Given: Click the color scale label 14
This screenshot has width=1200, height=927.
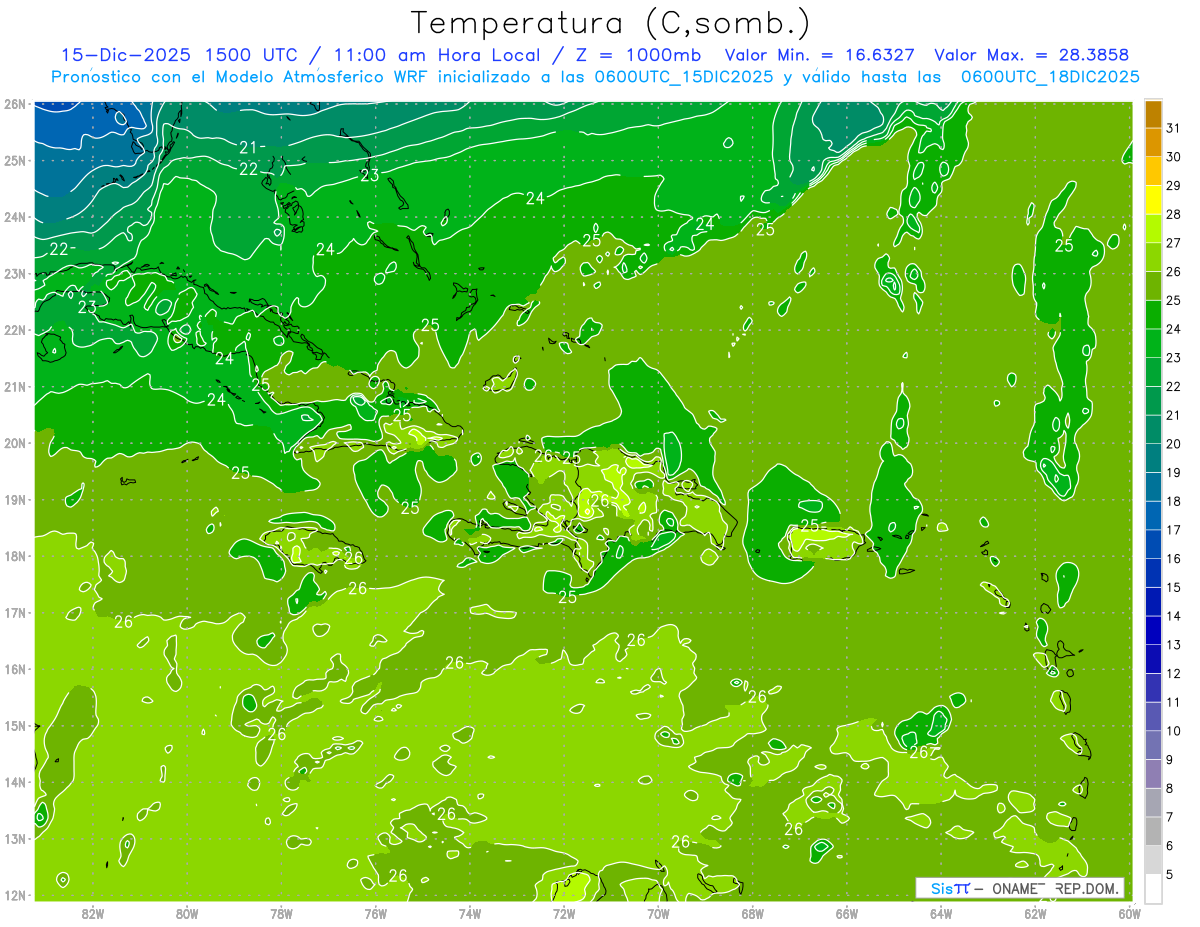Looking at the screenshot, I should coord(1174,616).
